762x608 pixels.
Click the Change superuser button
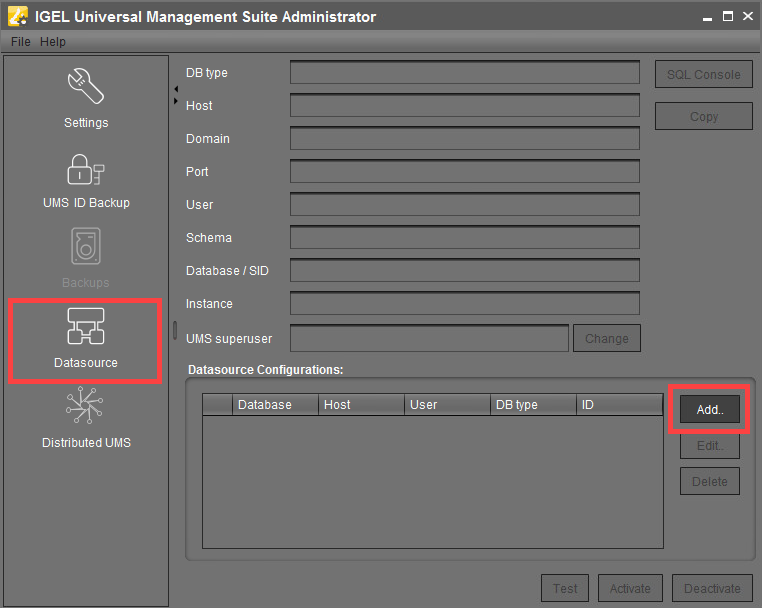[606, 338]
